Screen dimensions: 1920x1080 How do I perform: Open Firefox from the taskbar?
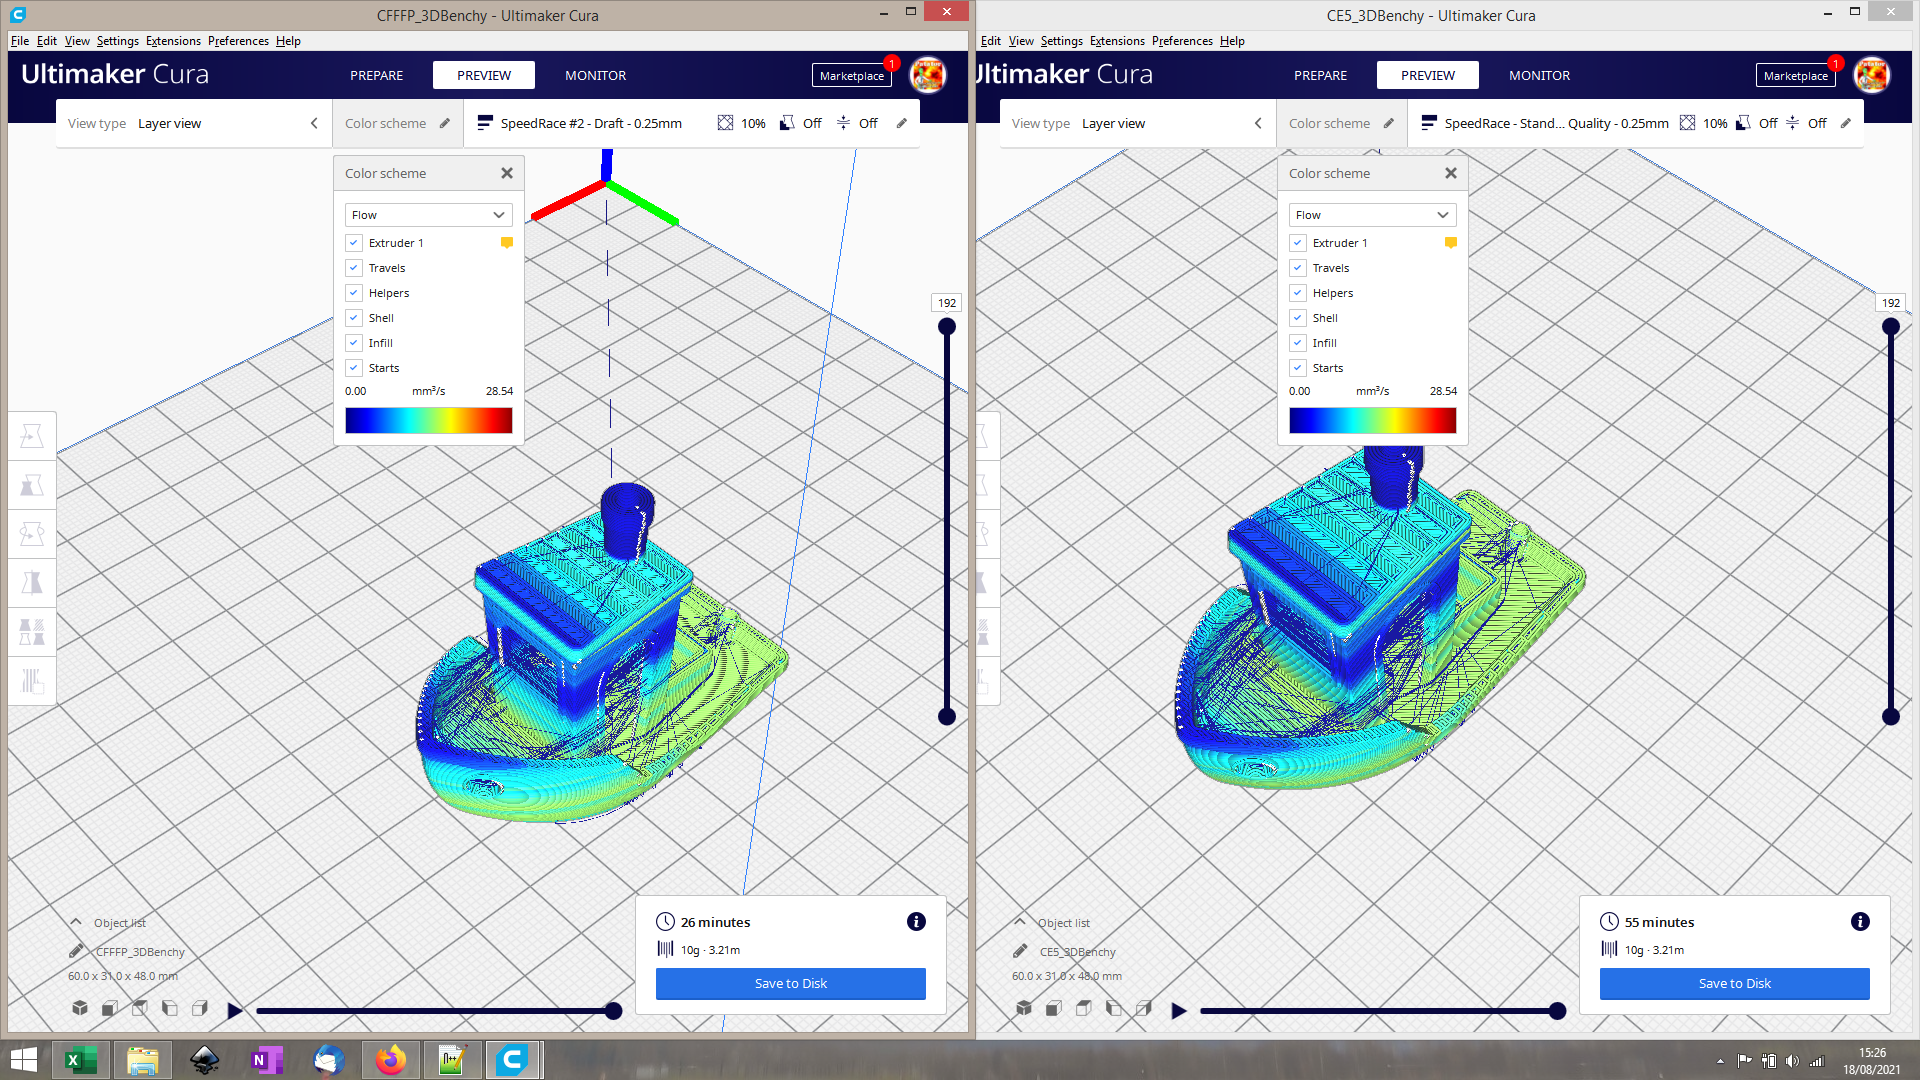click(x=390, y=1059)
